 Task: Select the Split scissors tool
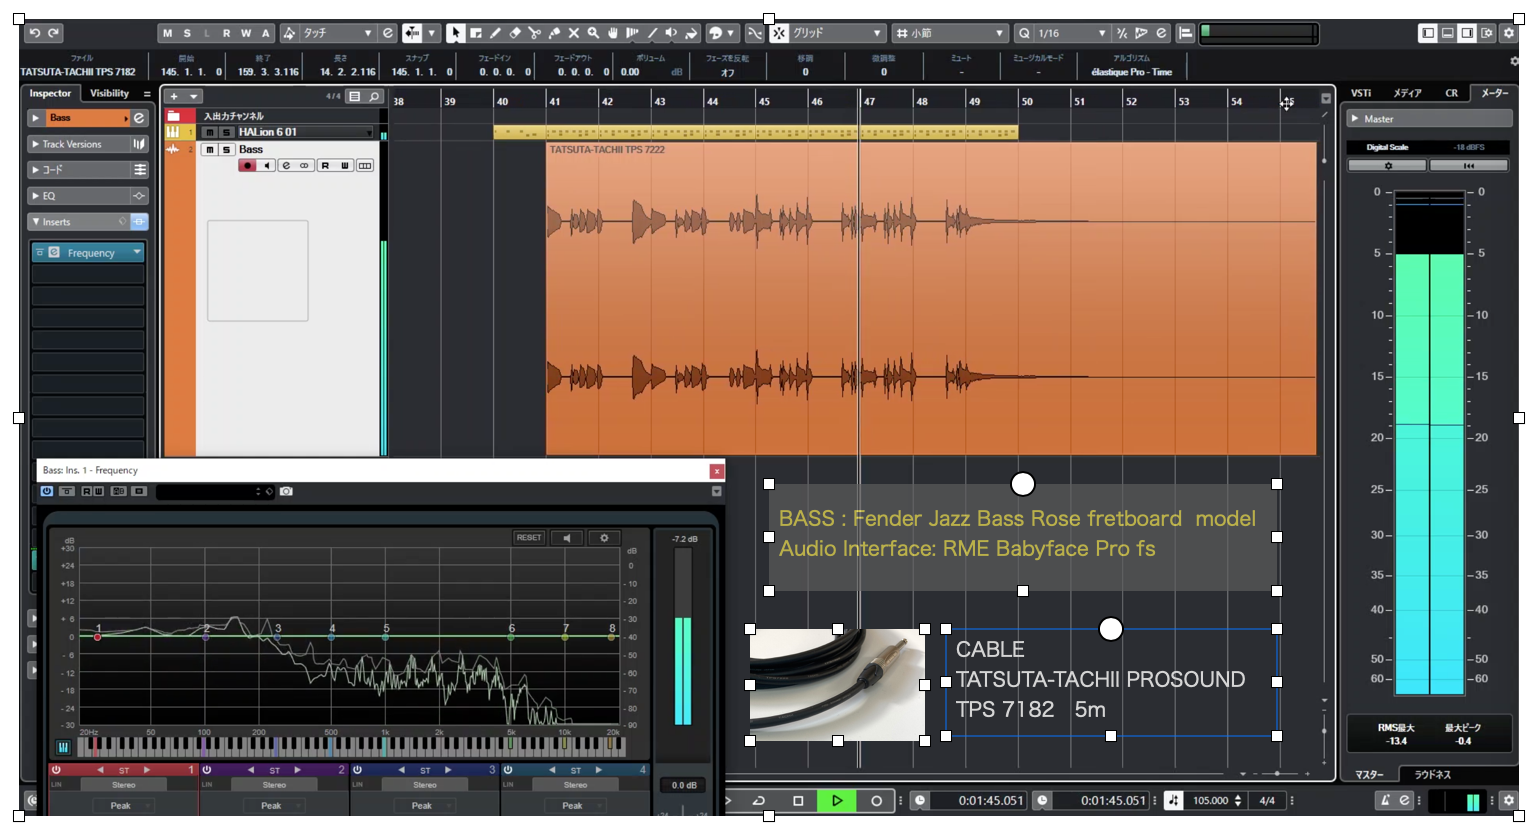[534, 33]
